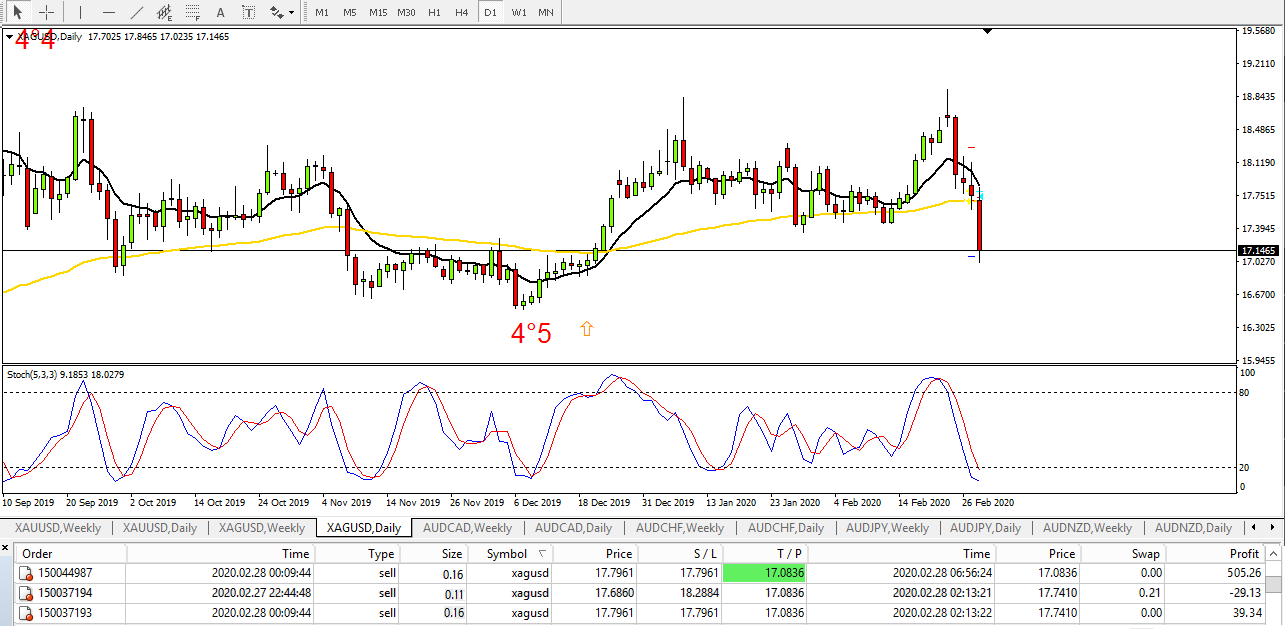Select the Cursor arrow tool
Screen dimensions: 1287x631
click(x=18, y=12)
